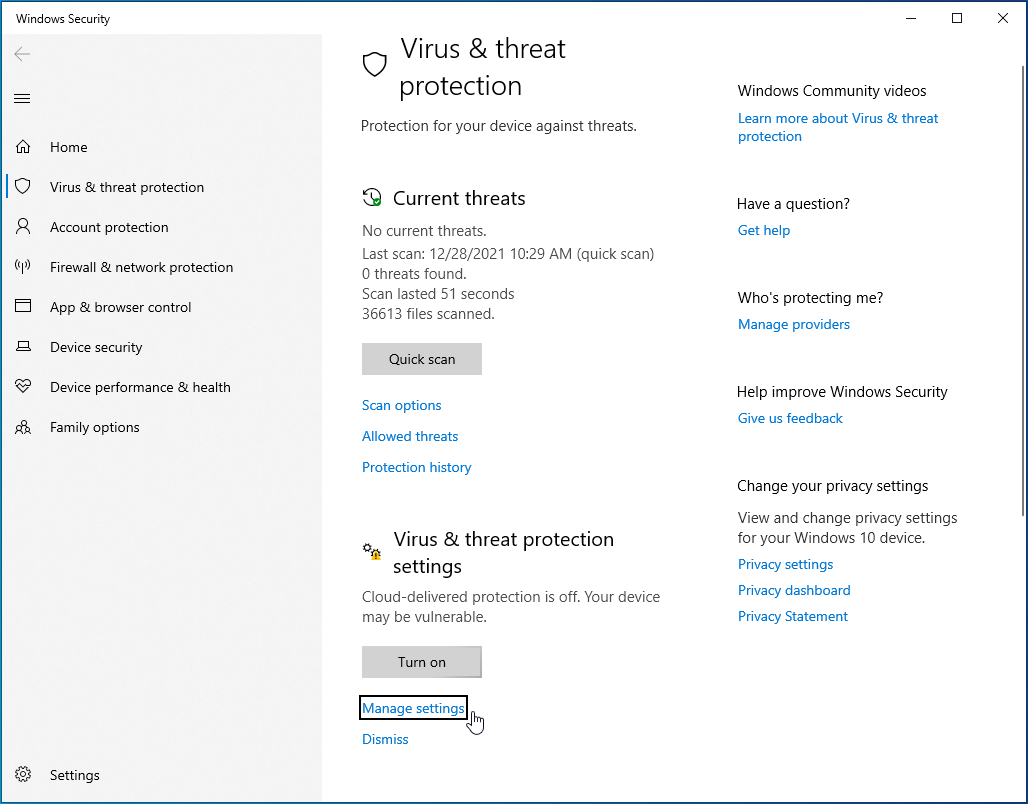Go back using the back arrow

click(22, 54)
